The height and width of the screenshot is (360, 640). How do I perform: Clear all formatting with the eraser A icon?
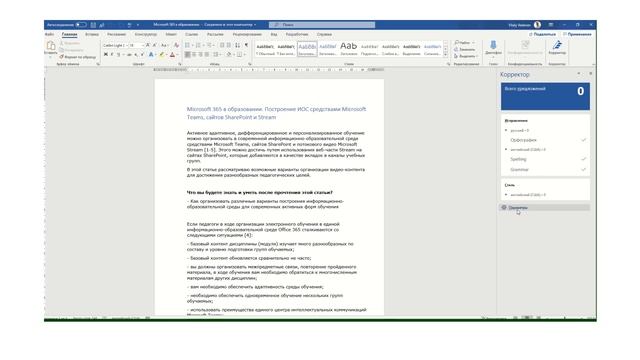coord(176,45)
